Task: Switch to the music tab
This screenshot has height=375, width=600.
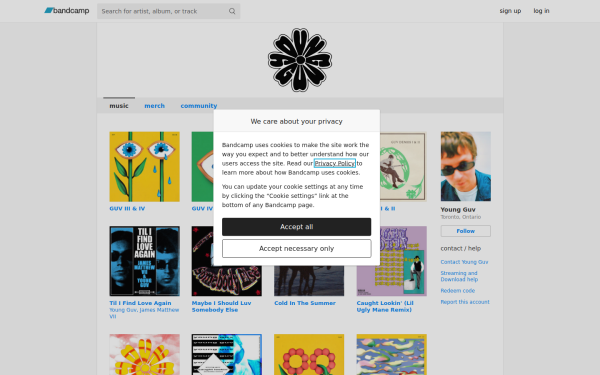Action: point(119,106)
